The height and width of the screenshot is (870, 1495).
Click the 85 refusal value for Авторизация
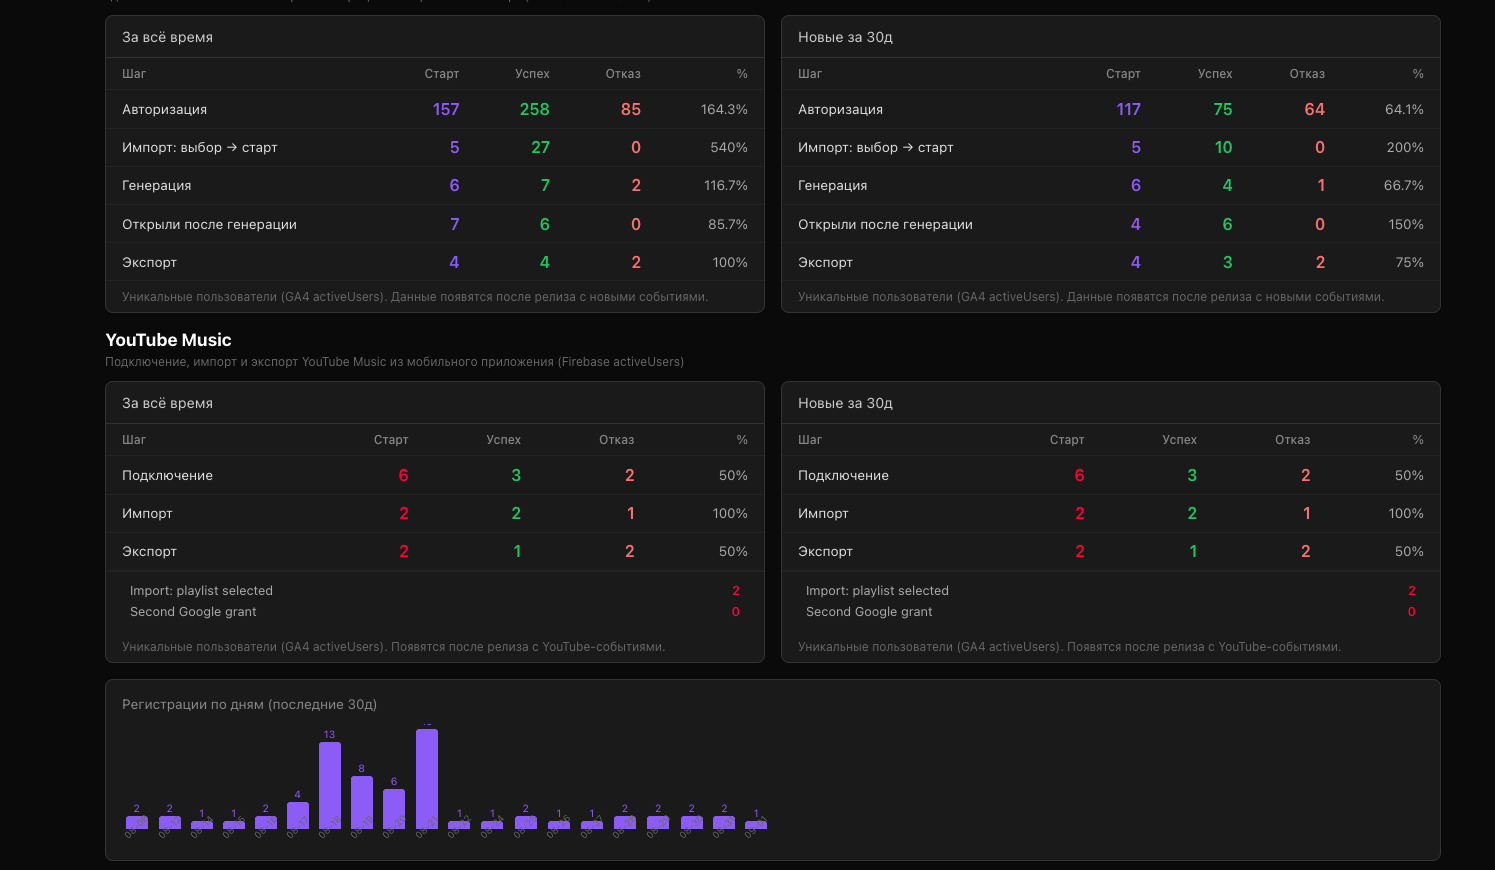point(630,109)
